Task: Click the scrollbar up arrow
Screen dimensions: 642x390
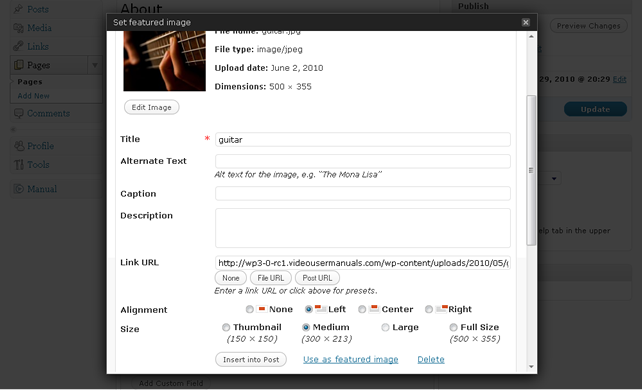Action: click(531, 36)
